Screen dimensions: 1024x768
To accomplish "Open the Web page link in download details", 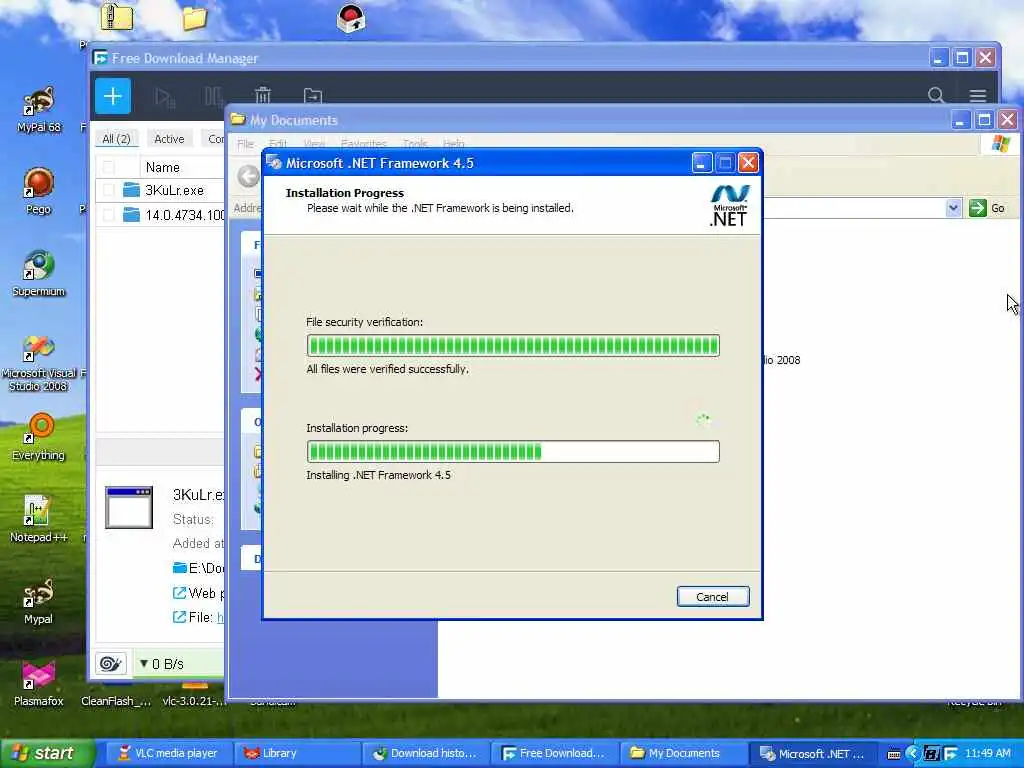I will click(x=199, y=593).
